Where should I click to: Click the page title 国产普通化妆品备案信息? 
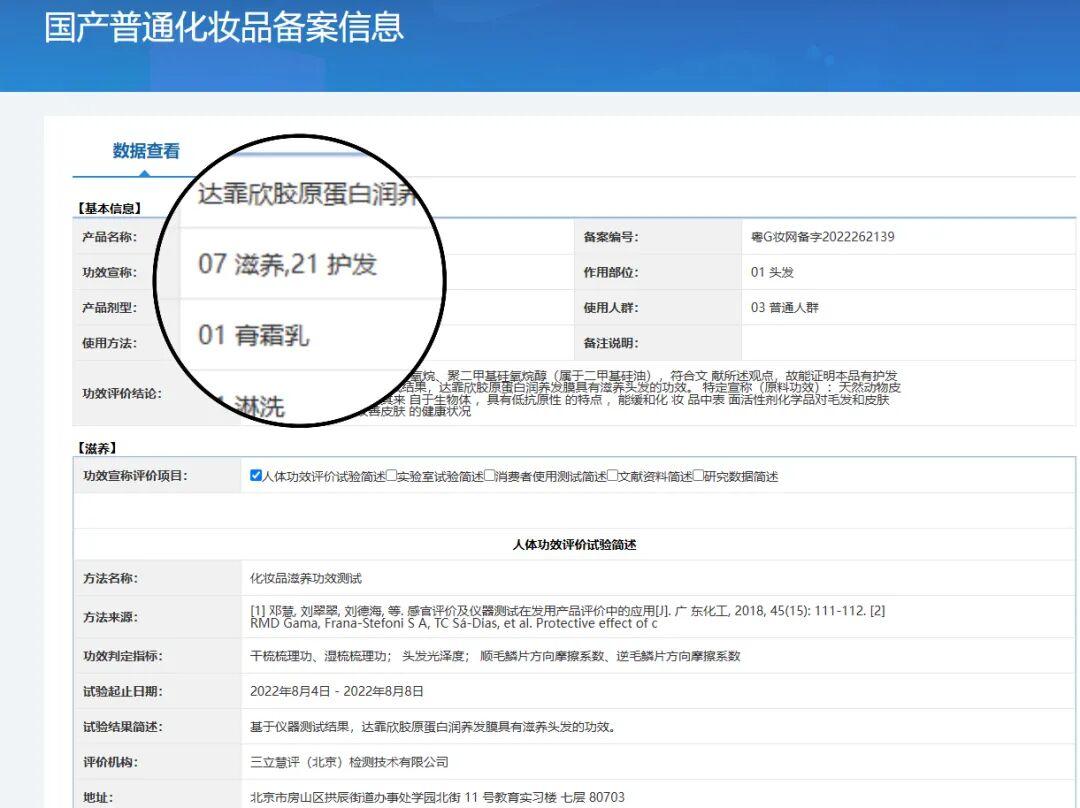pyautogui.click(x=224, y=27)
